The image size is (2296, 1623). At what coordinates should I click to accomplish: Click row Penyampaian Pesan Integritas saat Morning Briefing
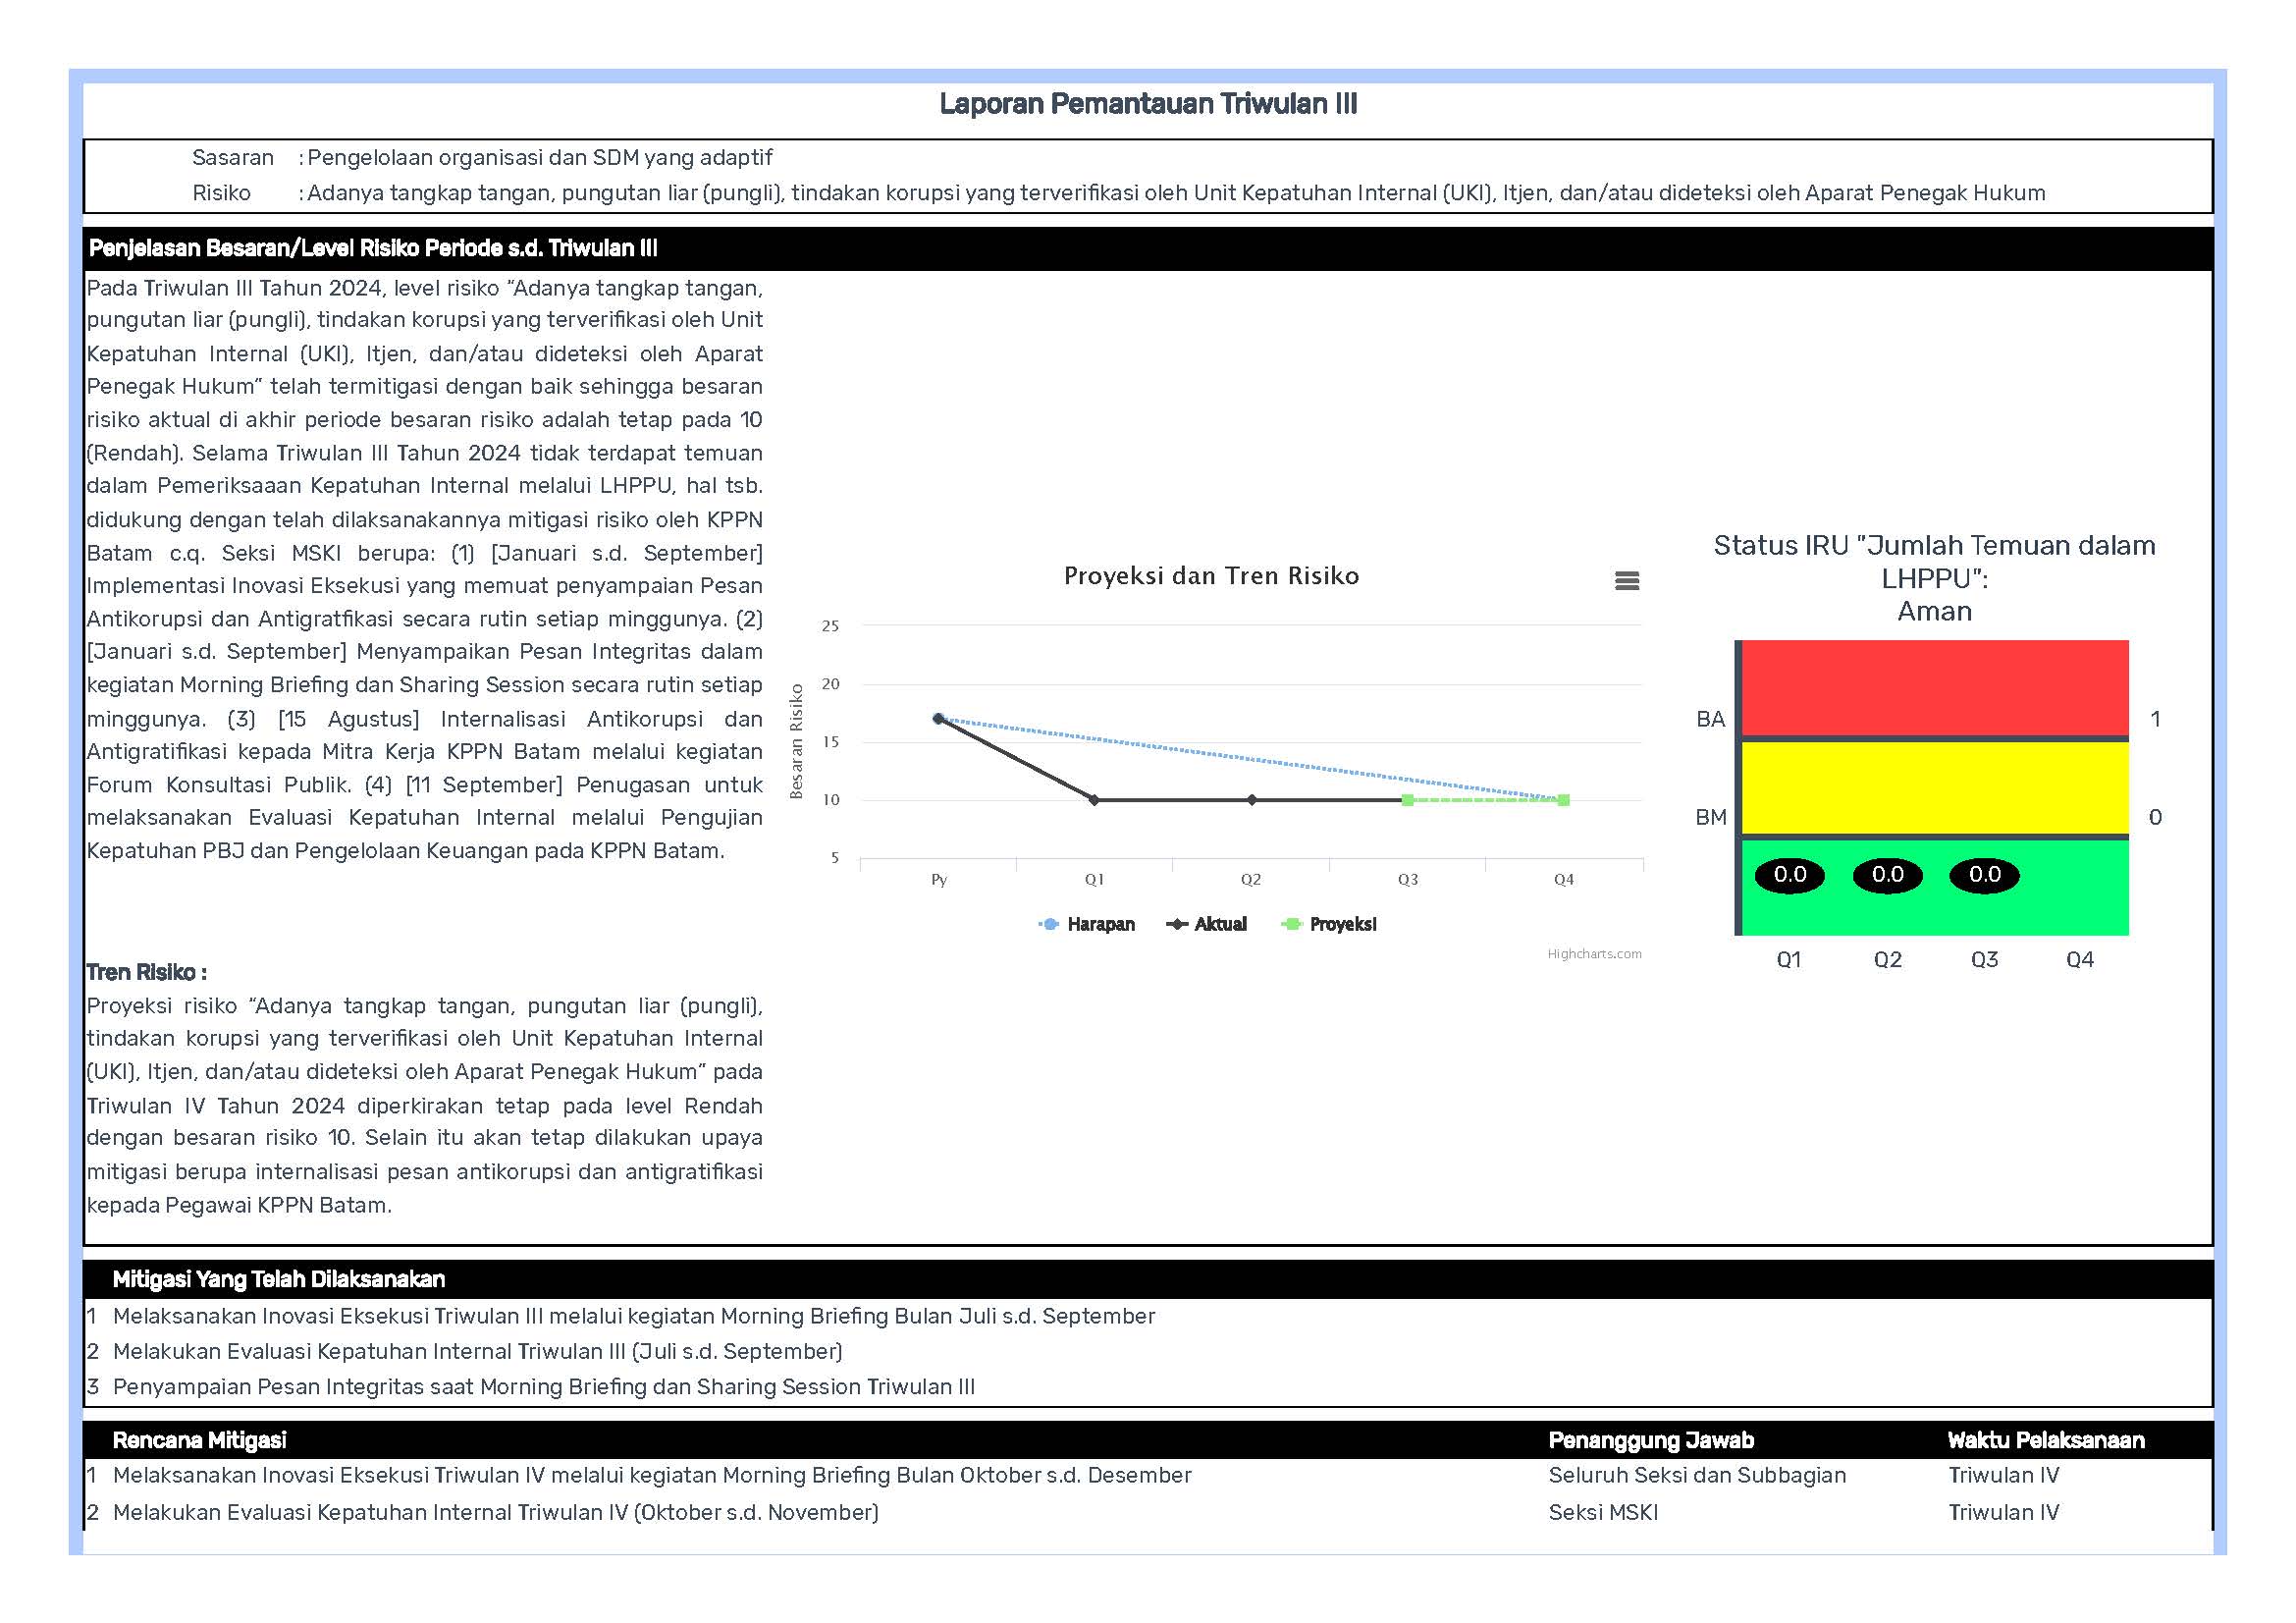pyautogui.click(x=544, y=1387)
